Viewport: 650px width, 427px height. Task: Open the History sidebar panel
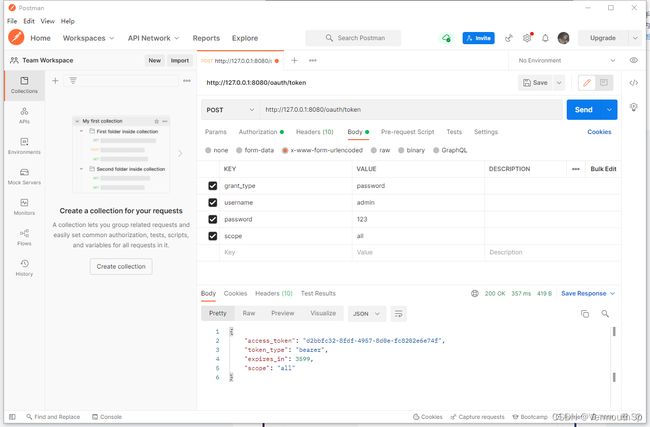coord(24,268)
